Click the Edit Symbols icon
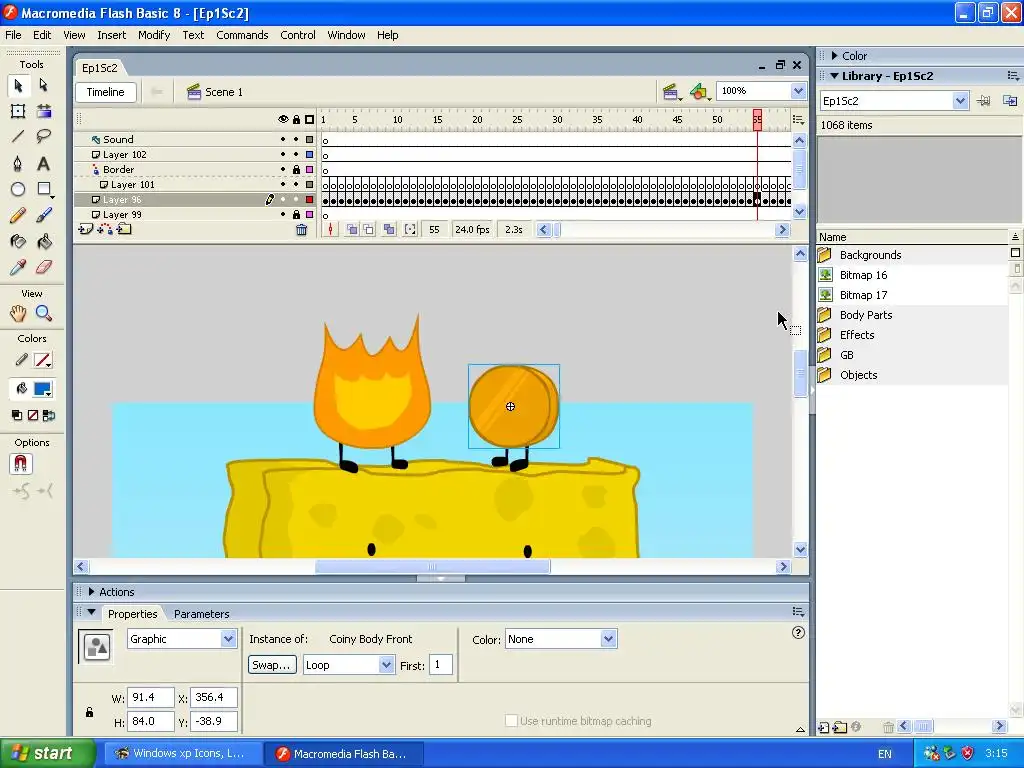Viewport: 1024px width, 768px height. [x=699, y=92]
